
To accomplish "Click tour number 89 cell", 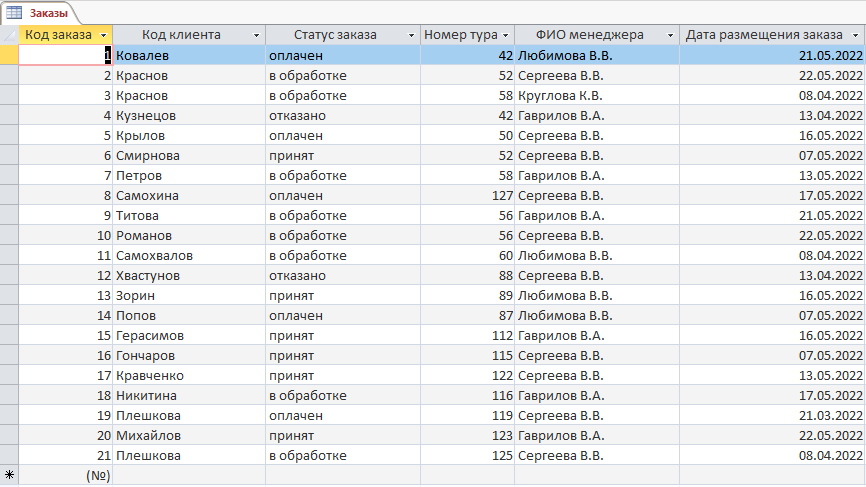I will pyautogui.click(x=467, y=295).
